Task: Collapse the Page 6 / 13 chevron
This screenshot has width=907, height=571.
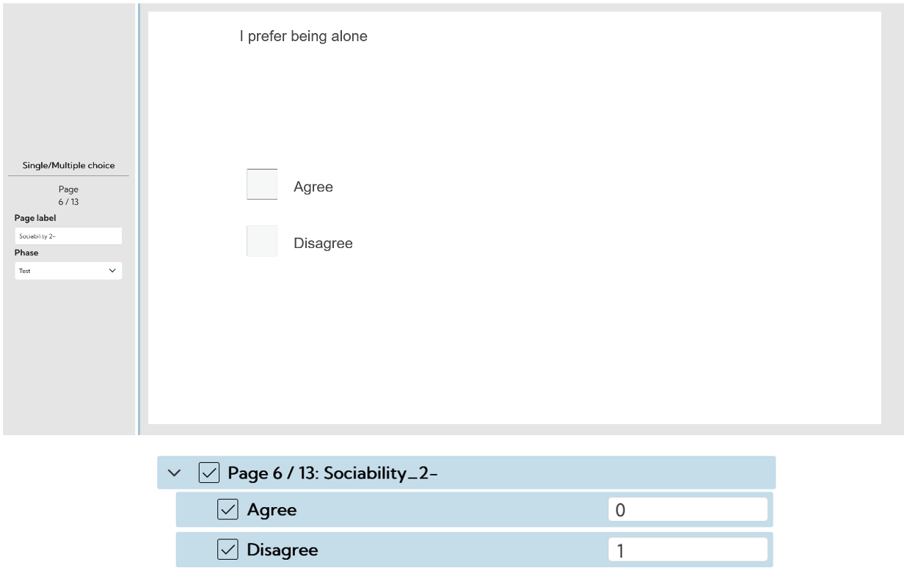Action: pos(175,473)
